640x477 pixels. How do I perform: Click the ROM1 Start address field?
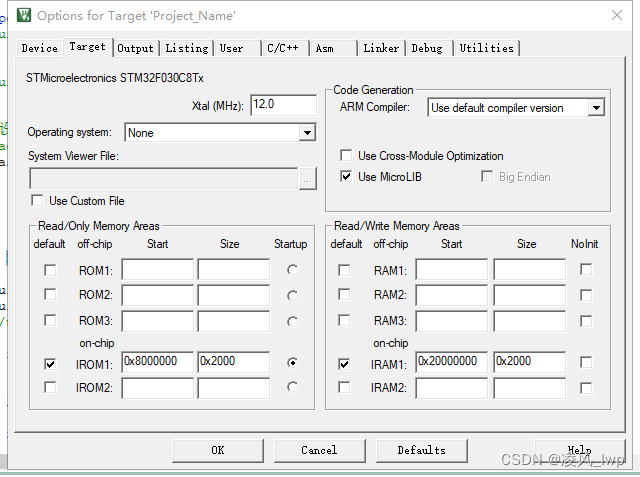[157, 269]
